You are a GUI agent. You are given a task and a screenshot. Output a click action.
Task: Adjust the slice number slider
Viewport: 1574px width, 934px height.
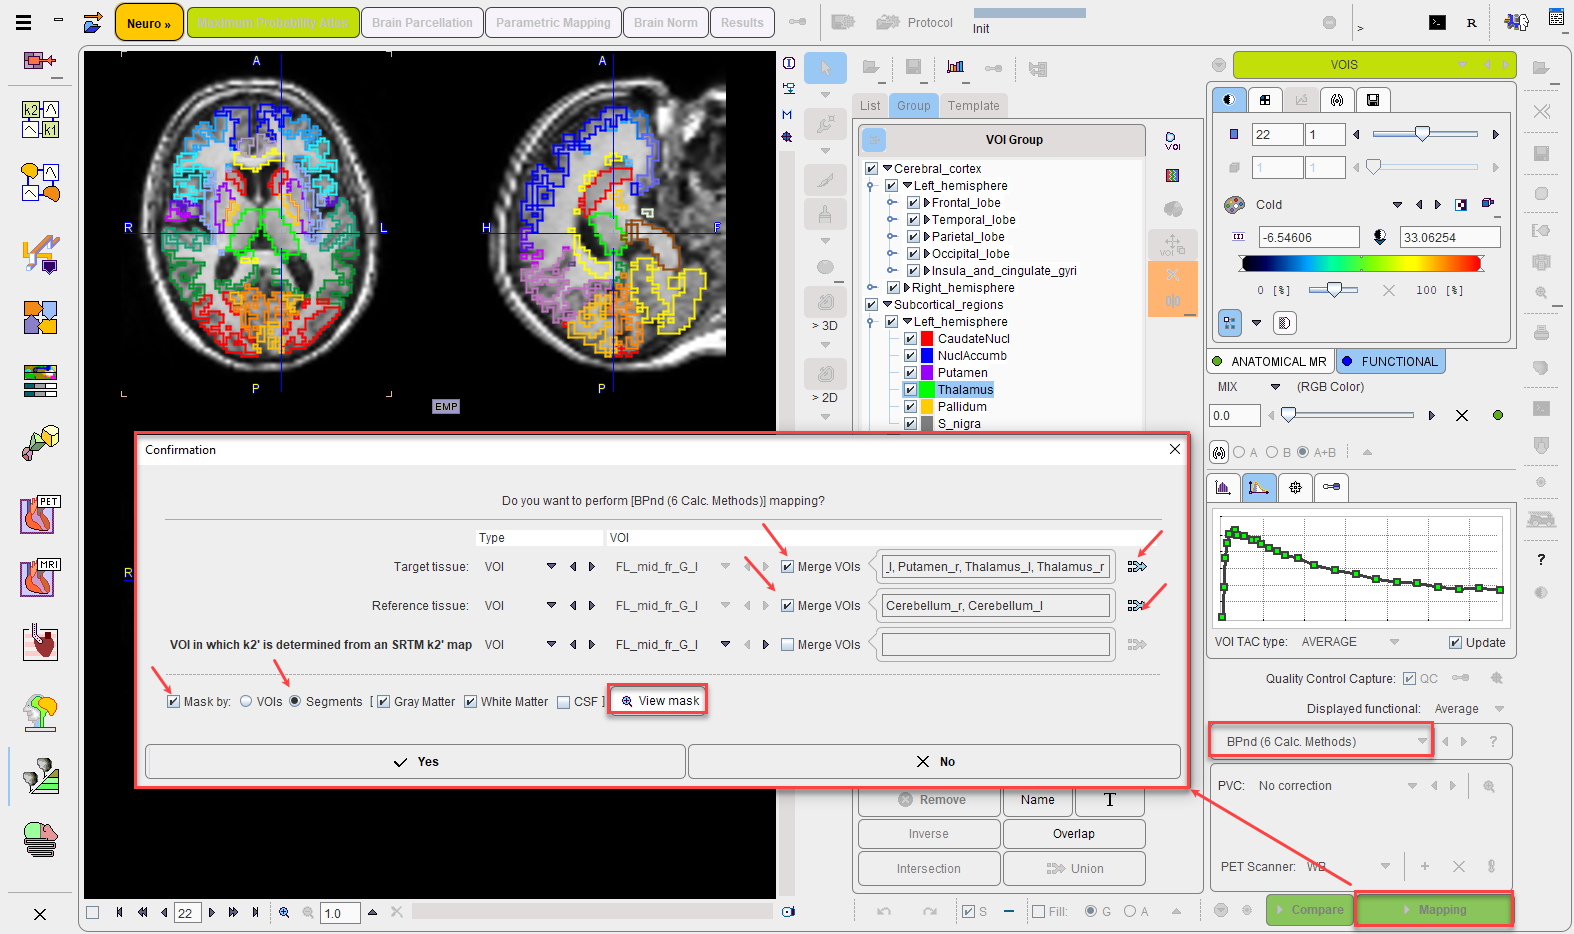[1425, 134]
